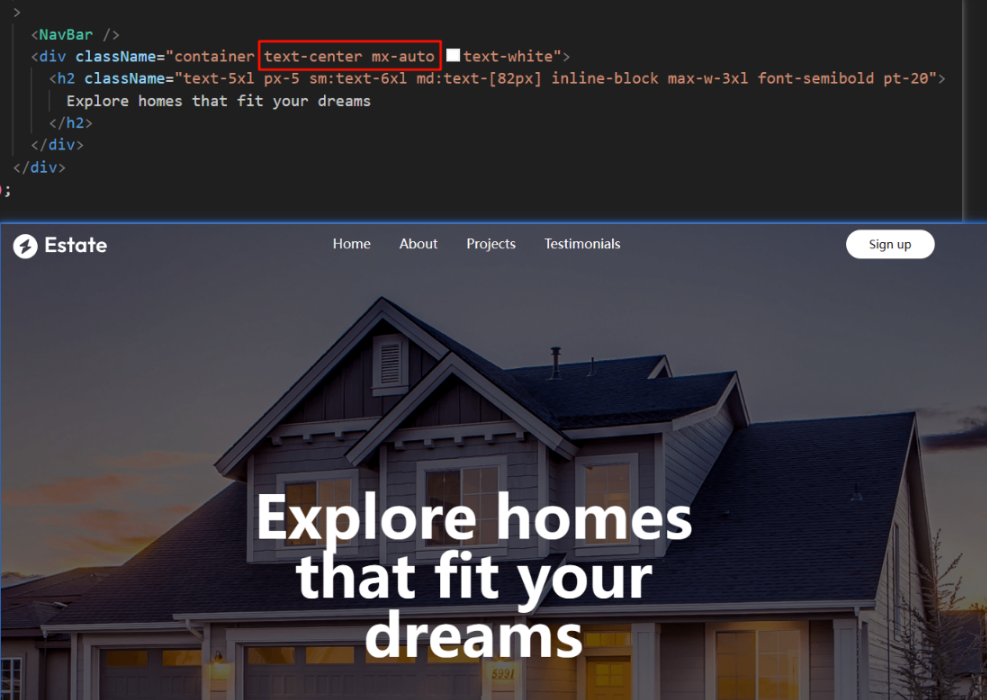Click the Sign up button
The height and width of the screenshot is (700, 987).
coord(890,244)
